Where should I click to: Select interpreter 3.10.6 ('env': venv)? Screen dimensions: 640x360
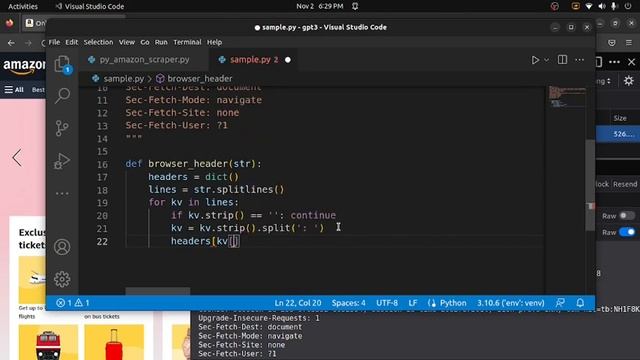(x=511, y=303)
